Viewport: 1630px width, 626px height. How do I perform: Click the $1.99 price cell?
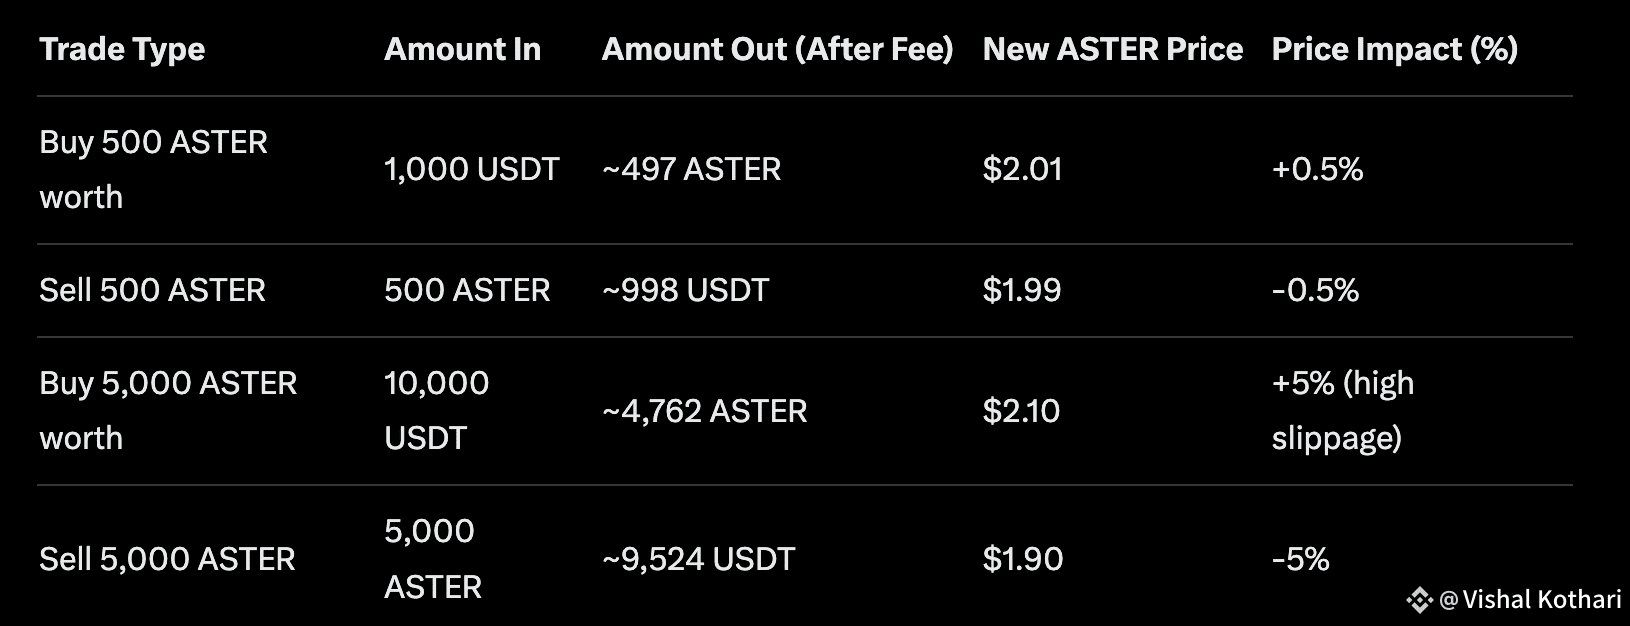[x=1021, y=290]
